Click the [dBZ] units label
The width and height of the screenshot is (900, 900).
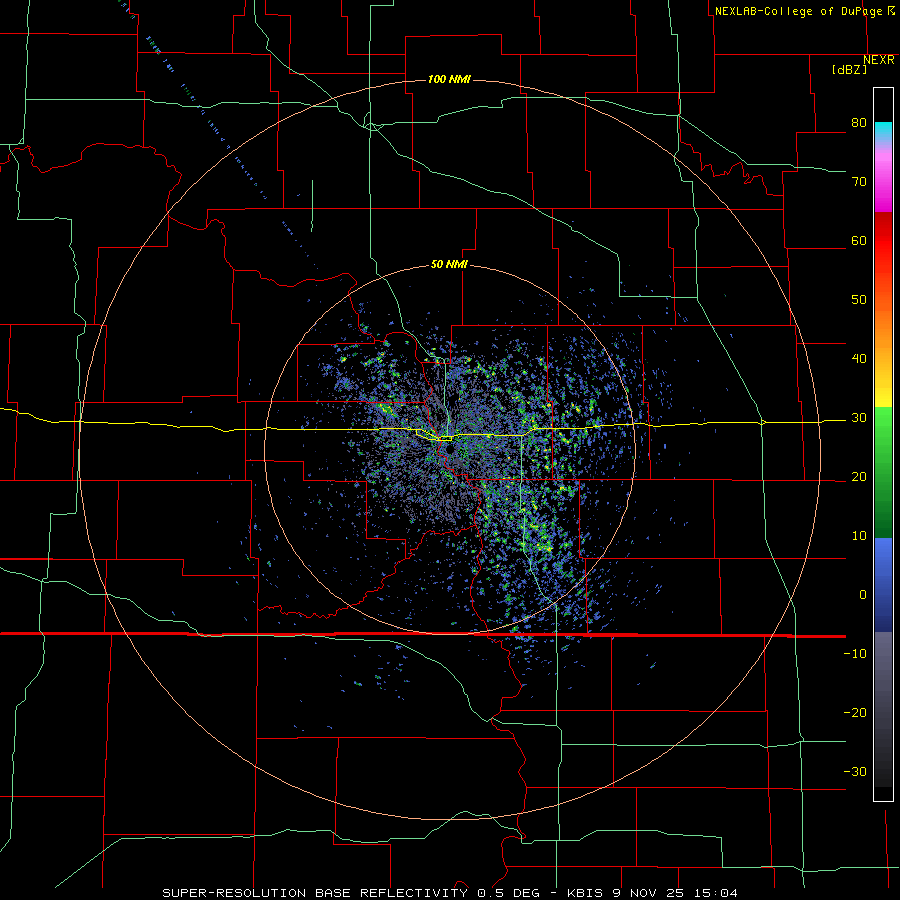point(849,70)
